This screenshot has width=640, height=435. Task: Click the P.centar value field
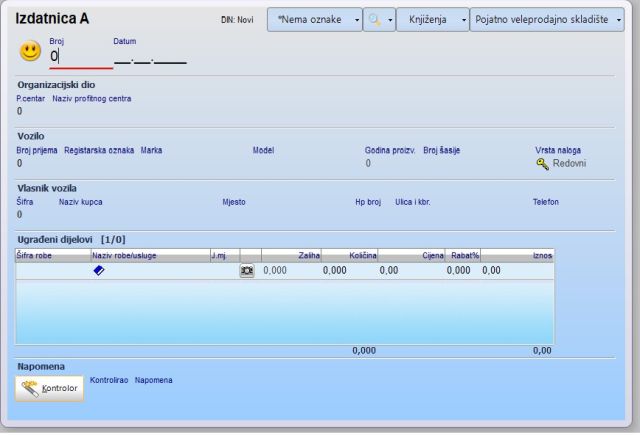coord(20,111)
